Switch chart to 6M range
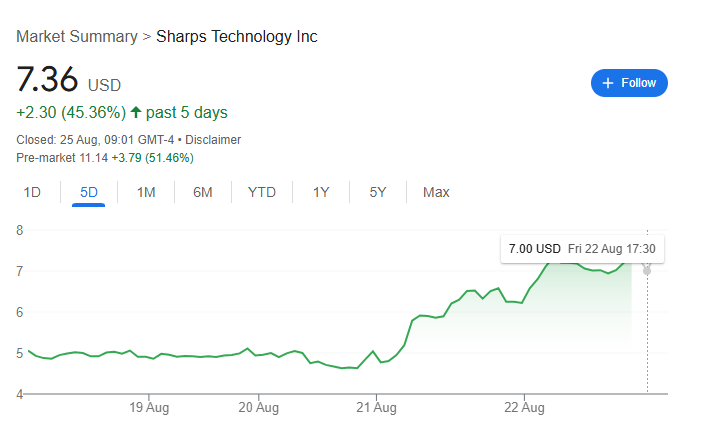Viewport: 720px width, 434px height. 203,192
